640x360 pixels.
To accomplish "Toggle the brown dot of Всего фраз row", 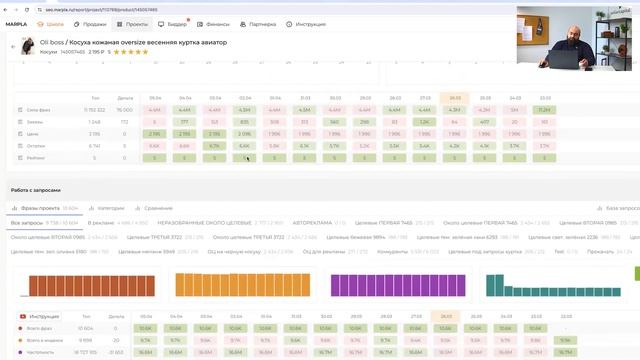I will [x=20, y=328].
